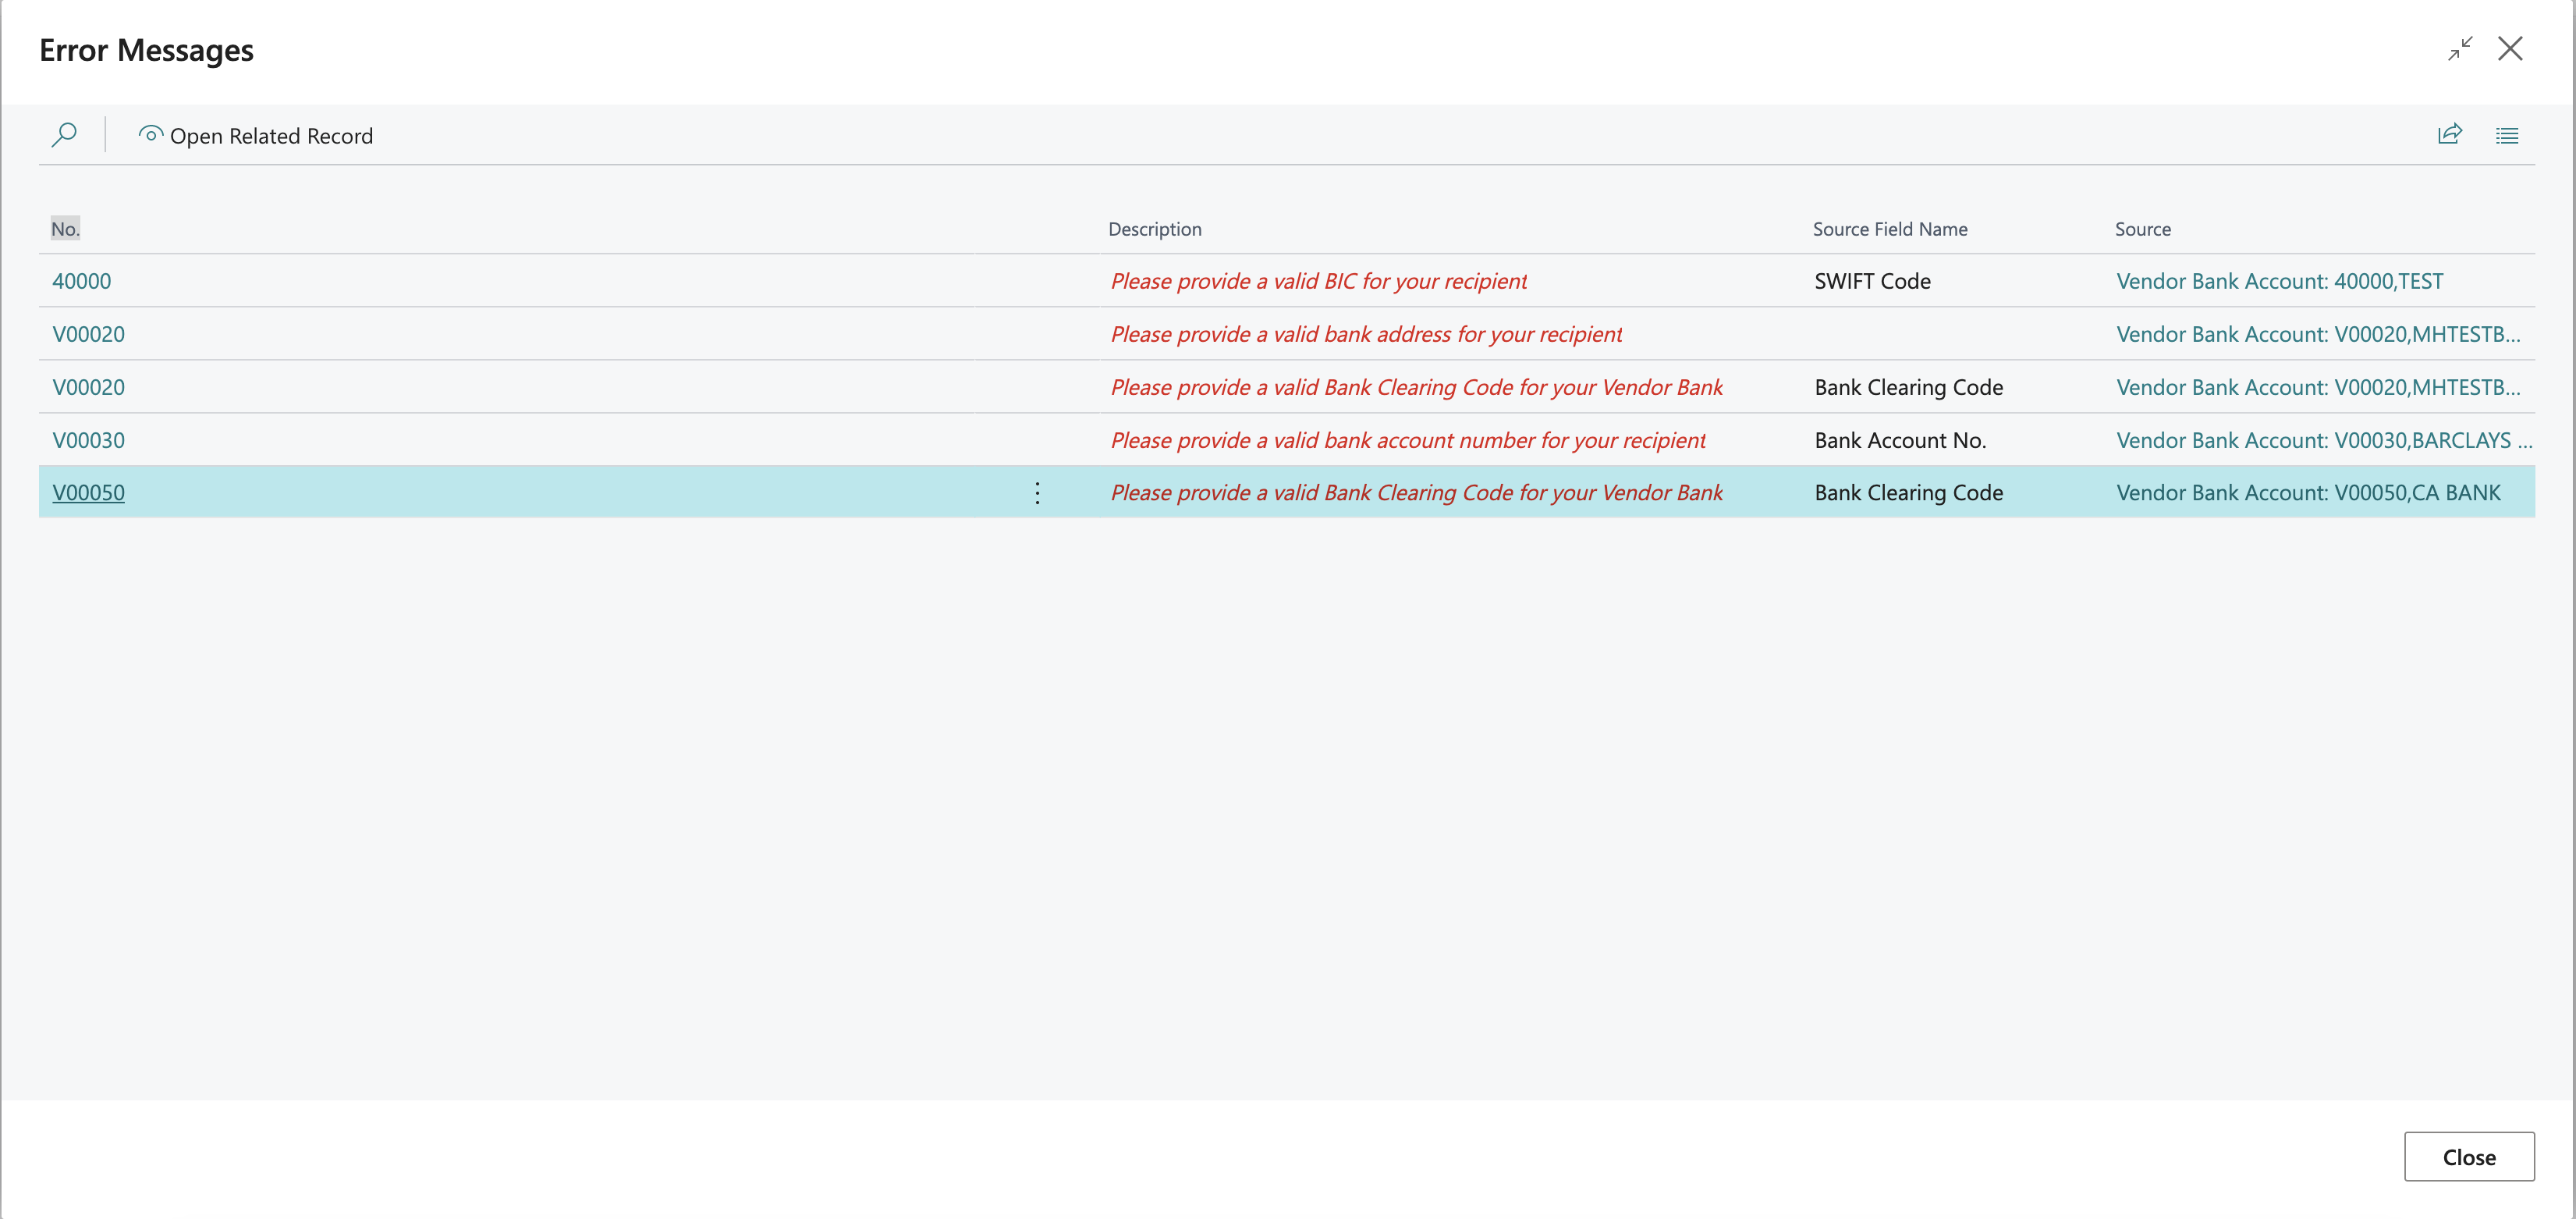
Task: Open the No. column header dropdown
Action: [x=65, y=228]
